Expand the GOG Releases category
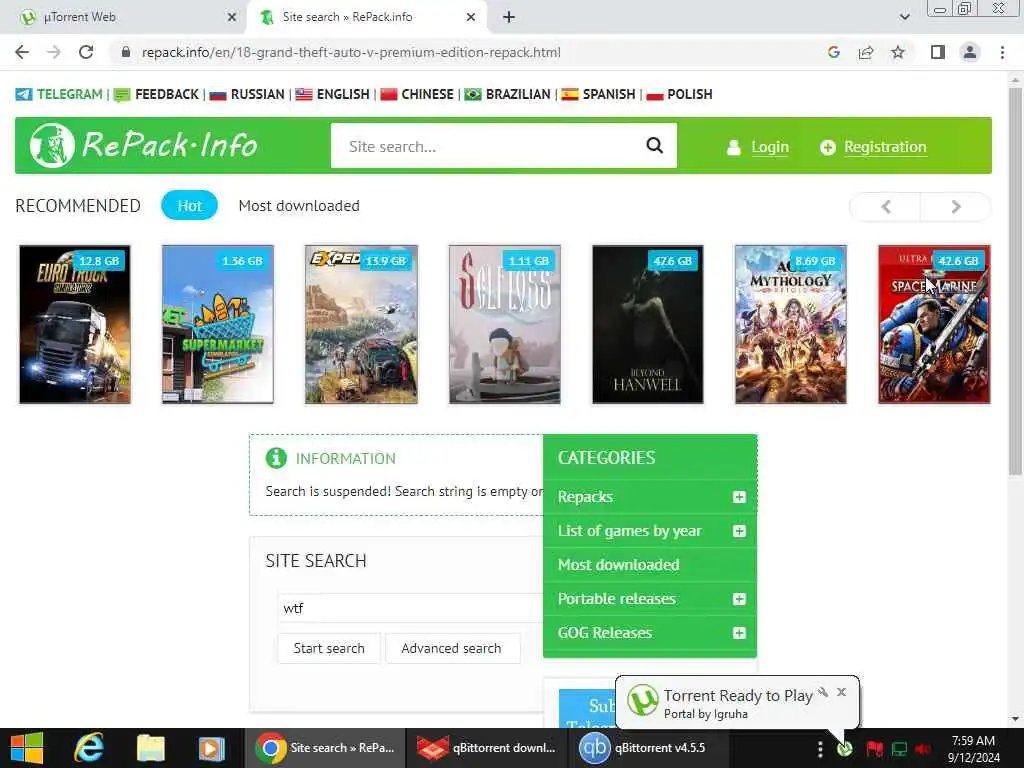Image resolution: width=1024 pixels, height=768 pixels. tap(739, 633)
